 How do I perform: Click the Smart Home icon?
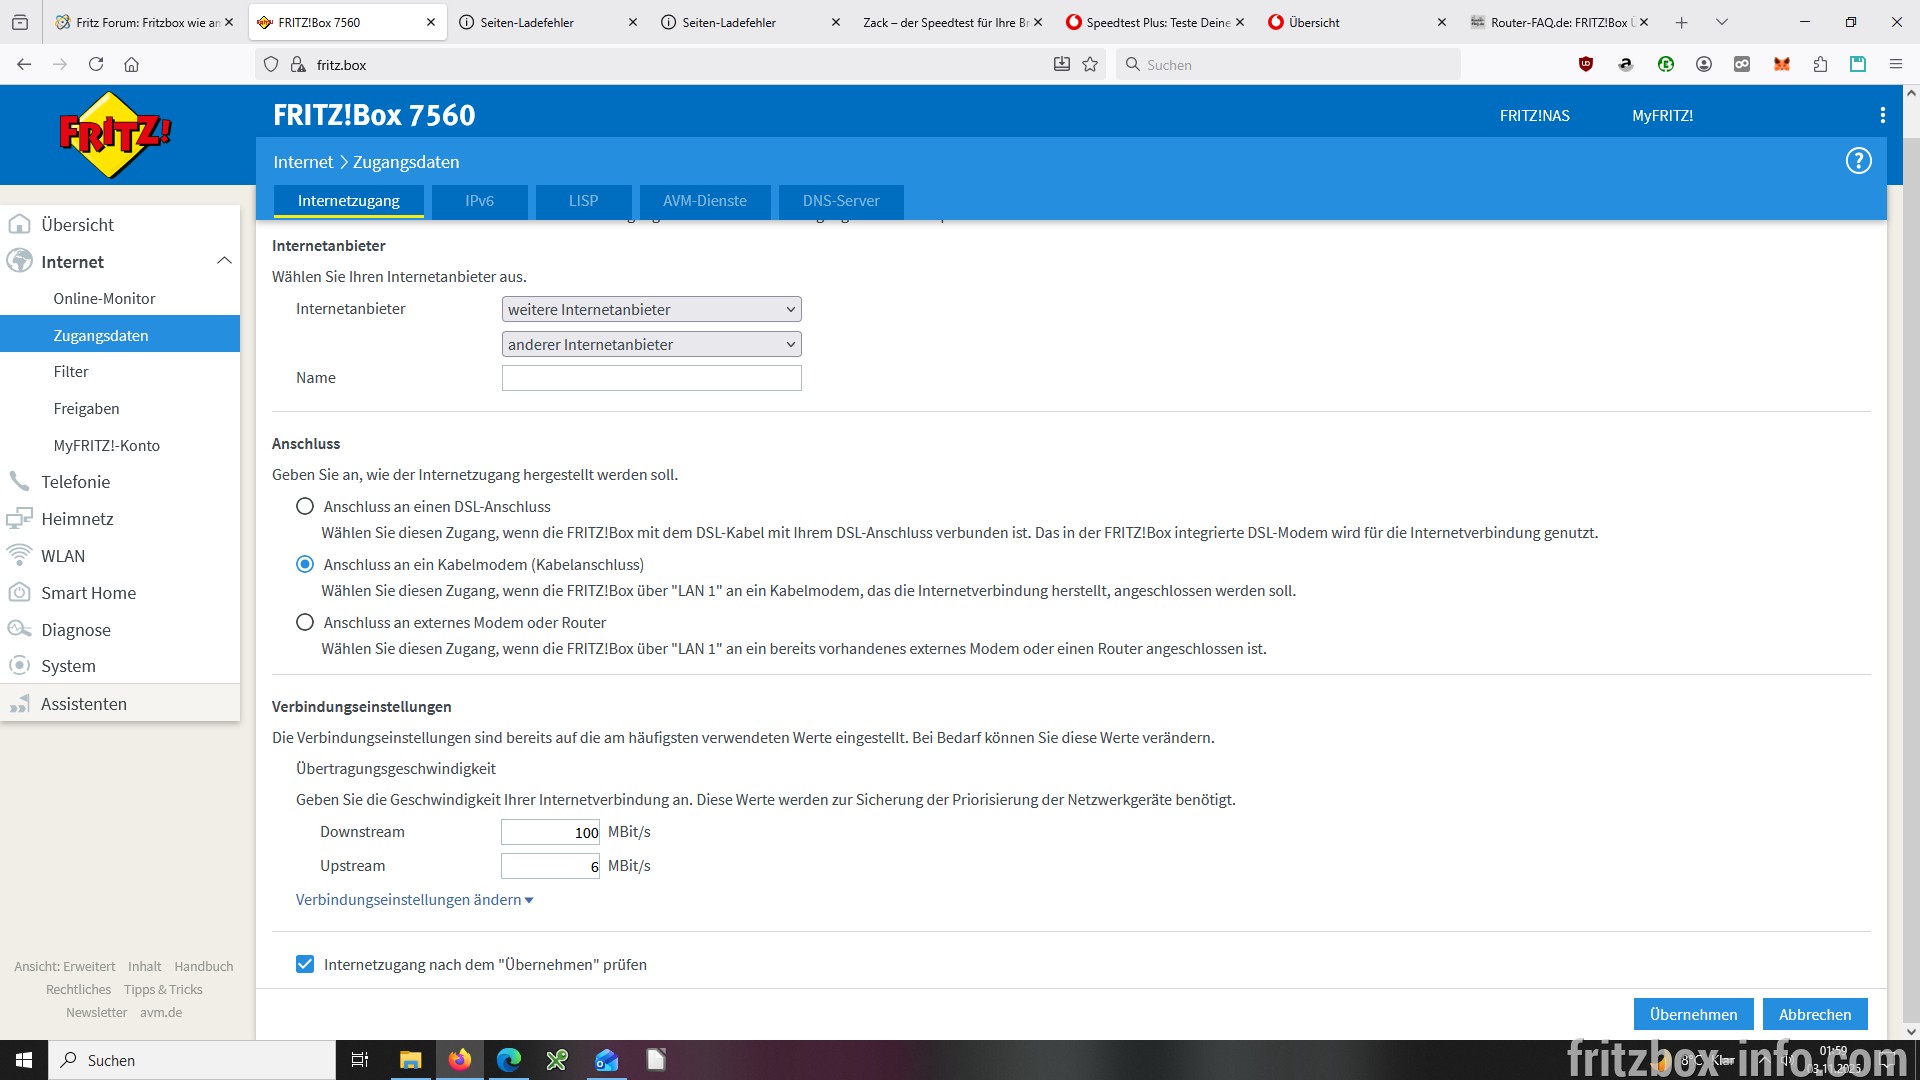tap(19, 592)
